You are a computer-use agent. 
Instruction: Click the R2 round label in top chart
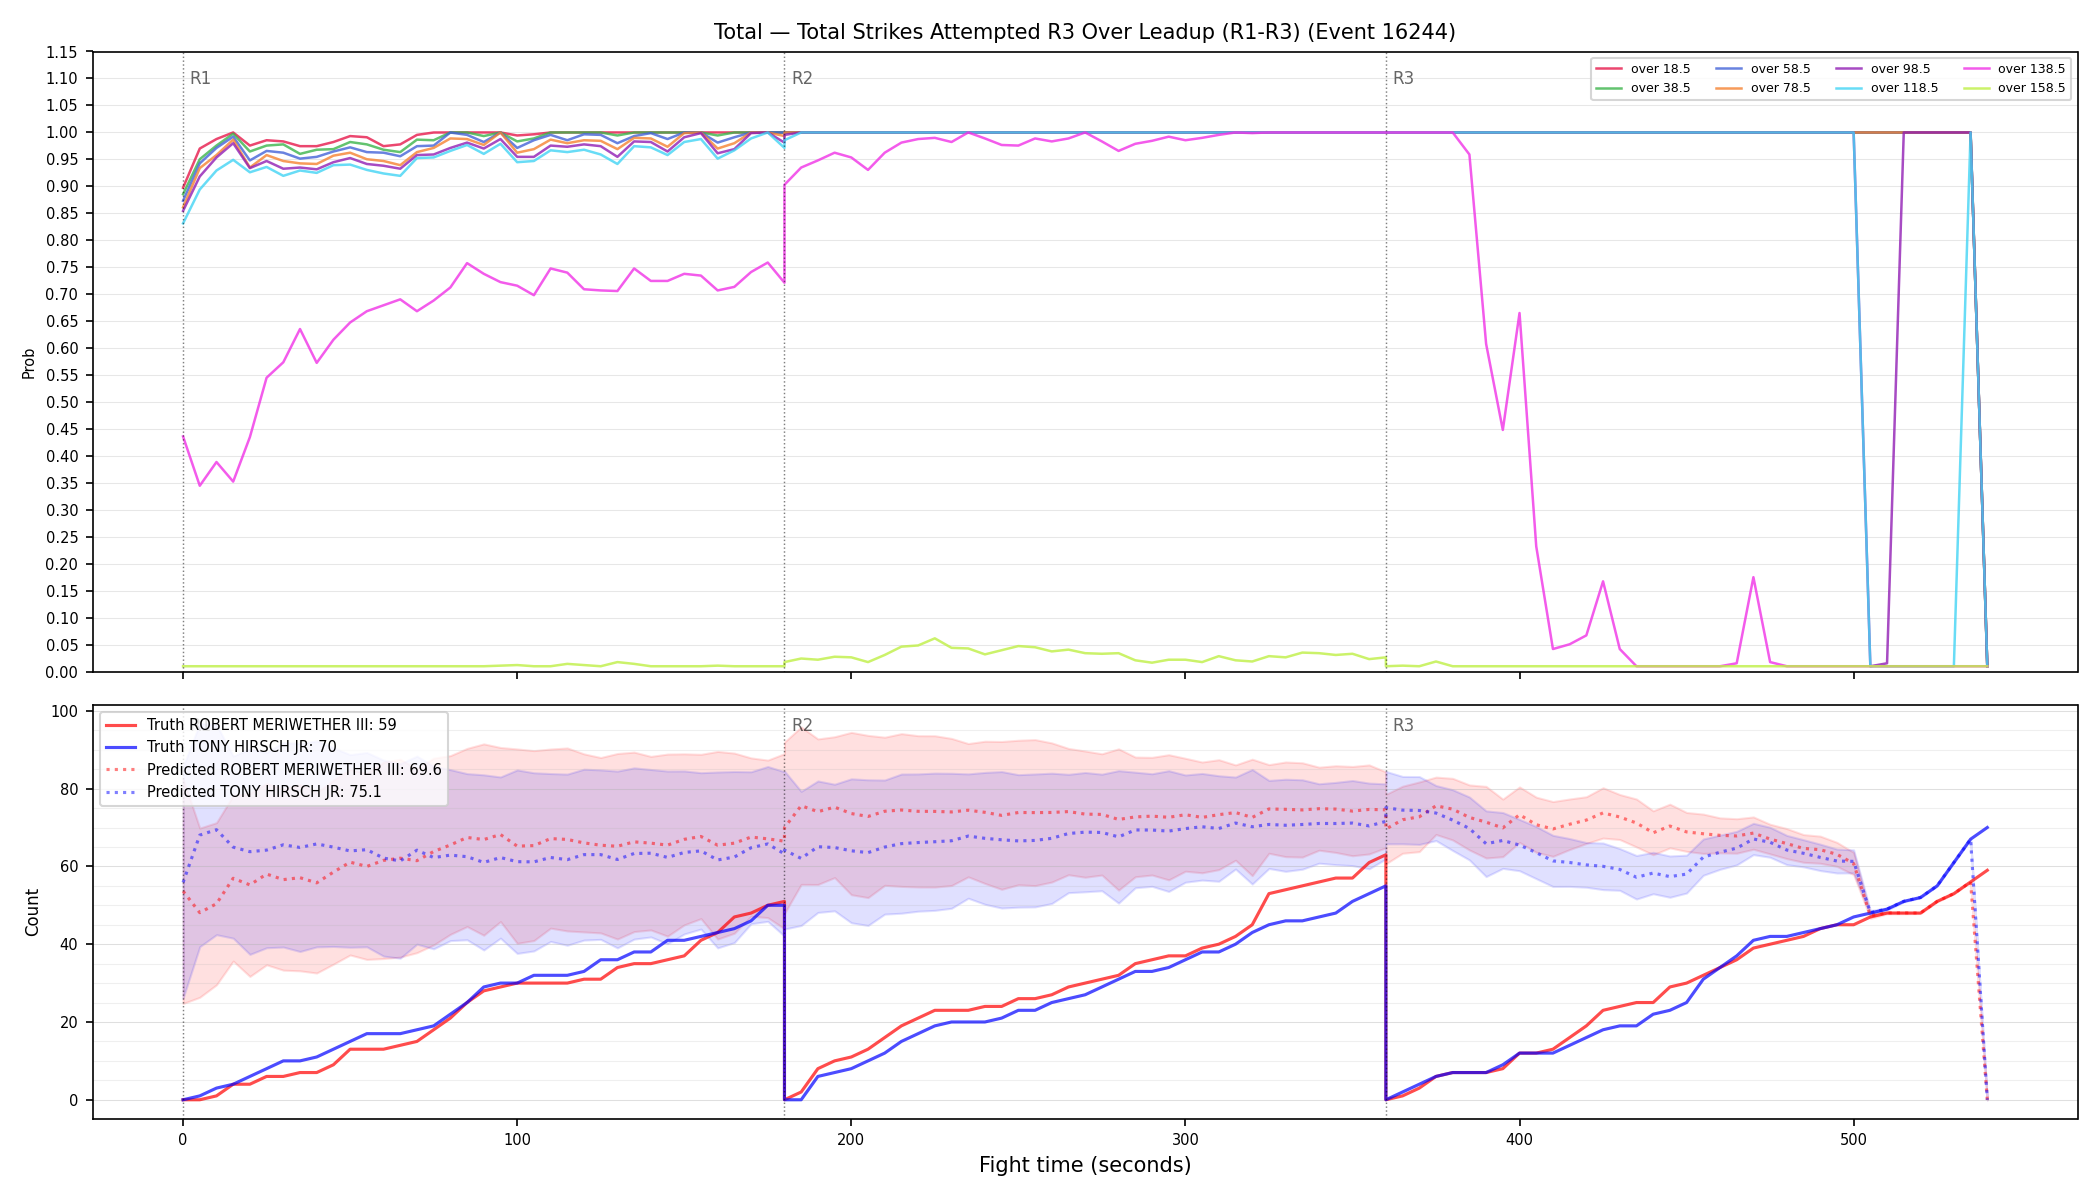[802, 78]
